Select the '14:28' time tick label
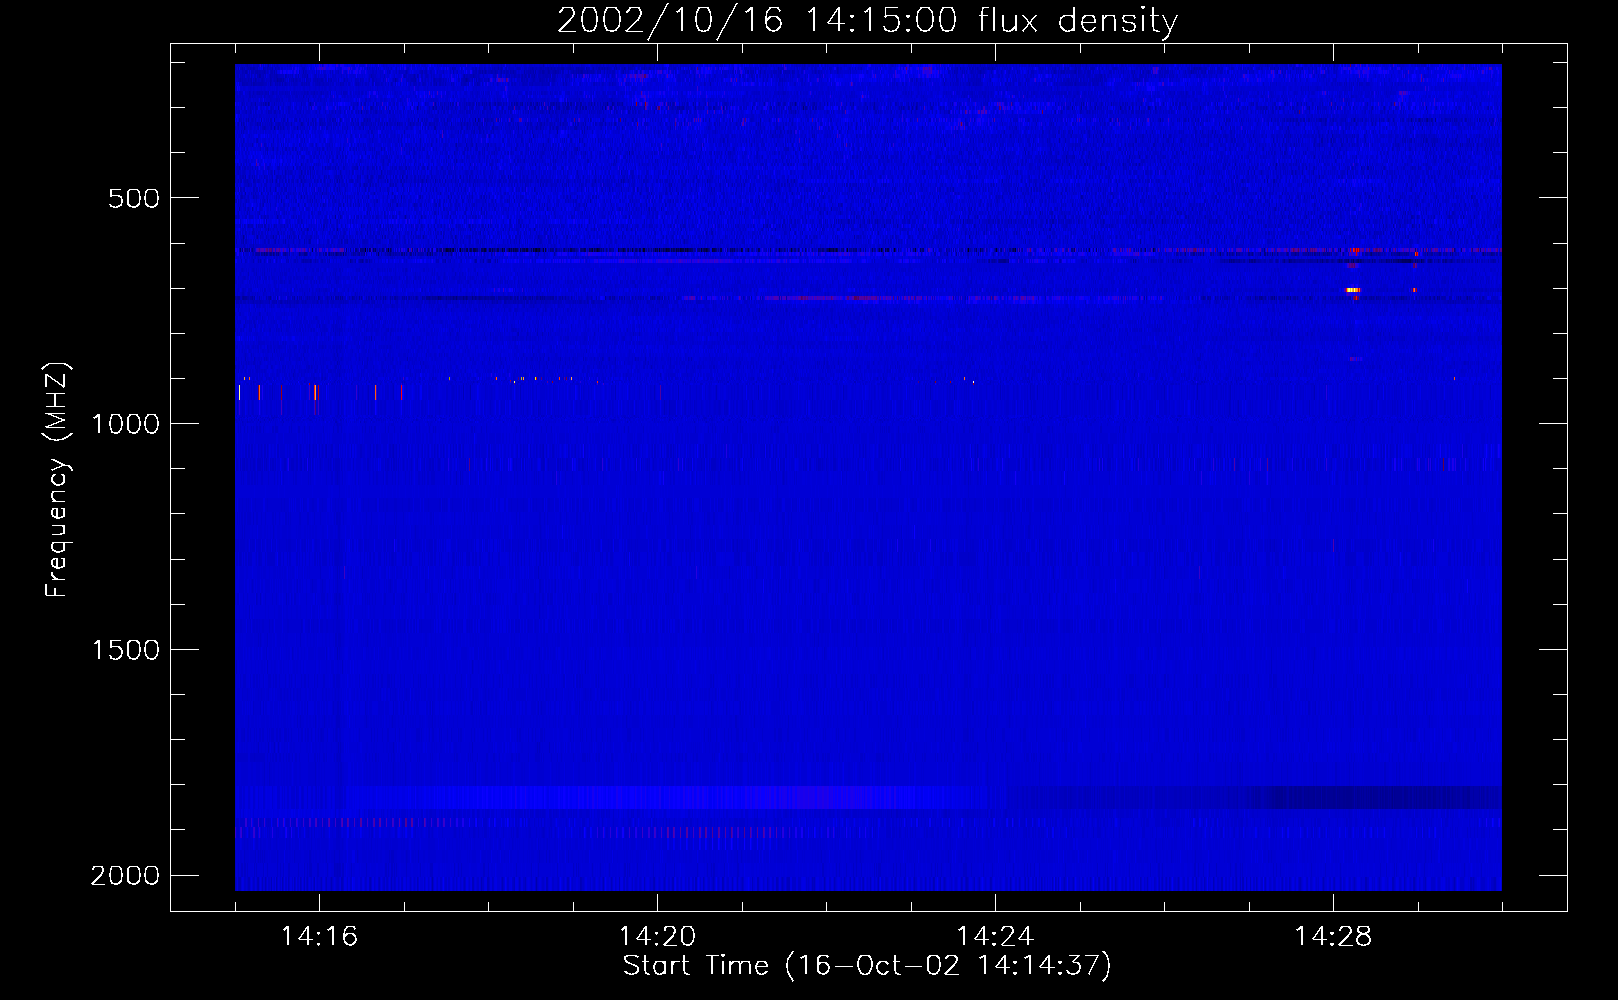Screen dimensions: 1618x1000 point(1333,937)
